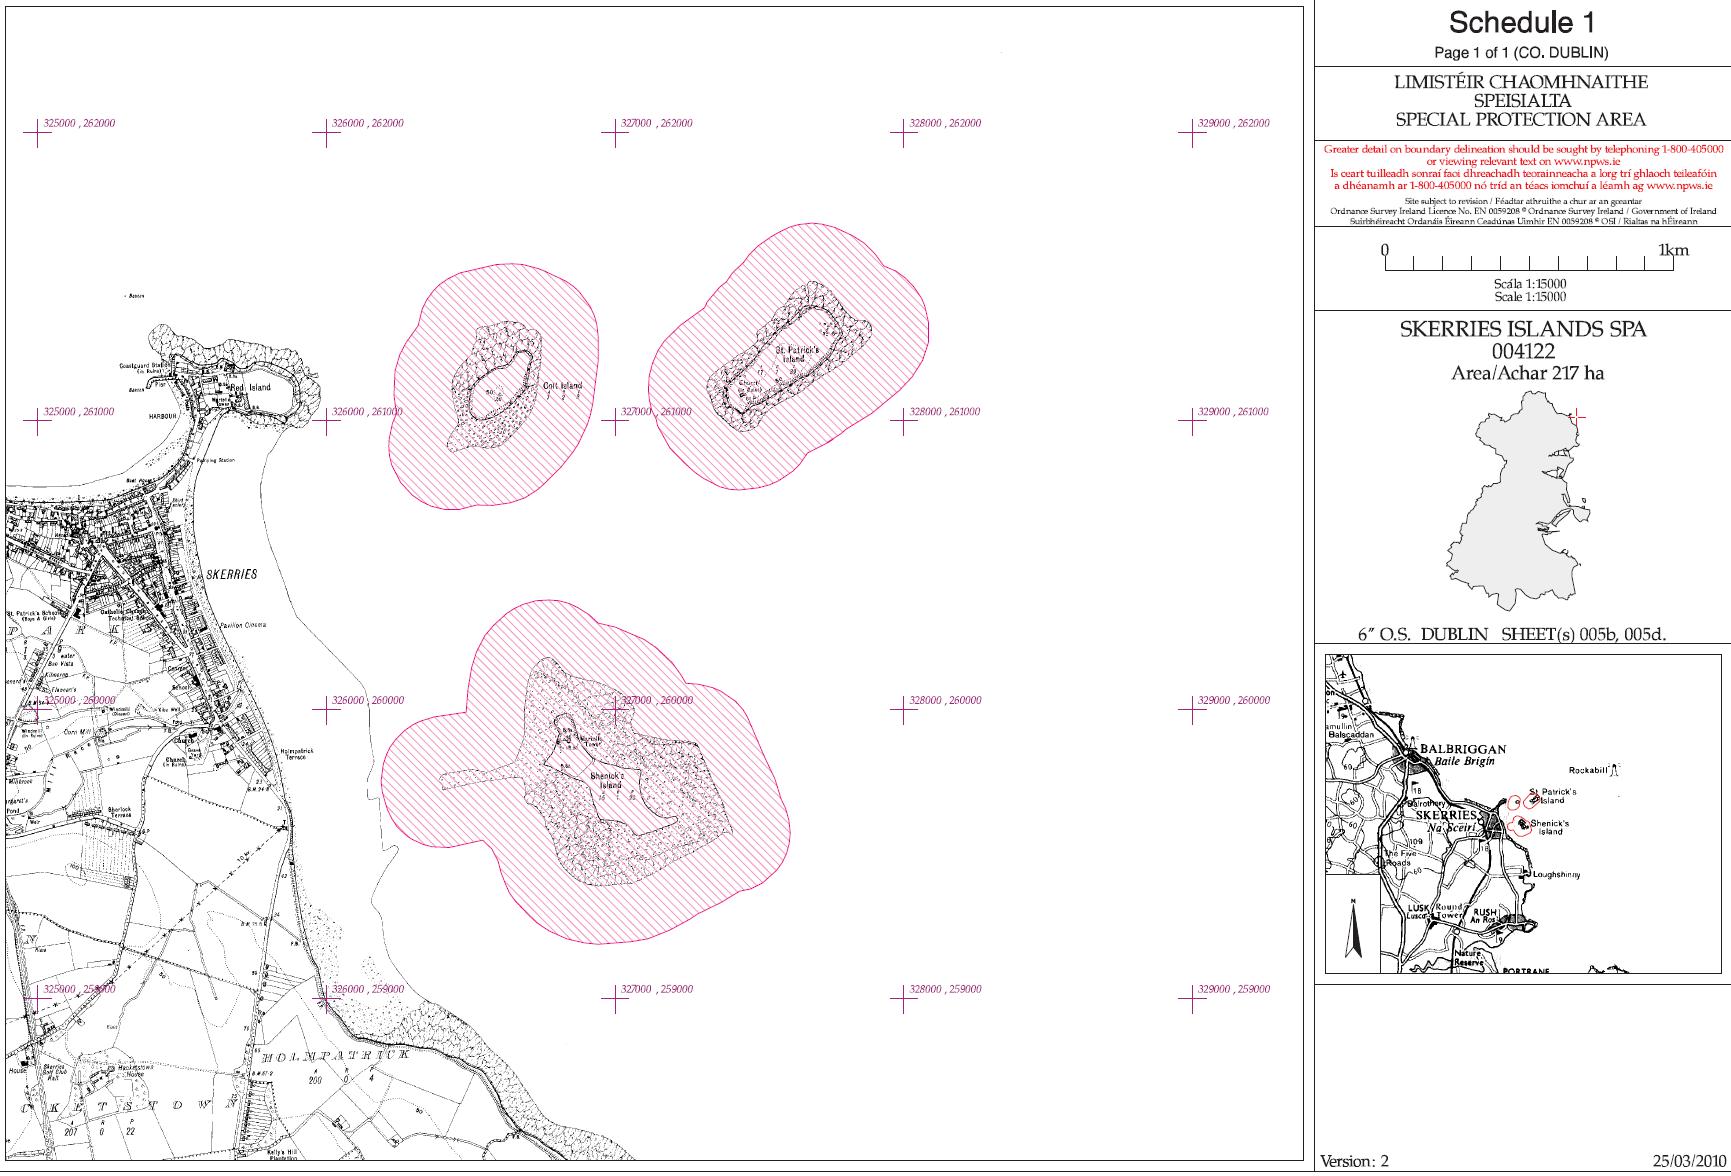Click "LIMISTÉIR CHAOMHNAITHE" title line
Screen dimensions: 1731x1176
(1521, 82)
